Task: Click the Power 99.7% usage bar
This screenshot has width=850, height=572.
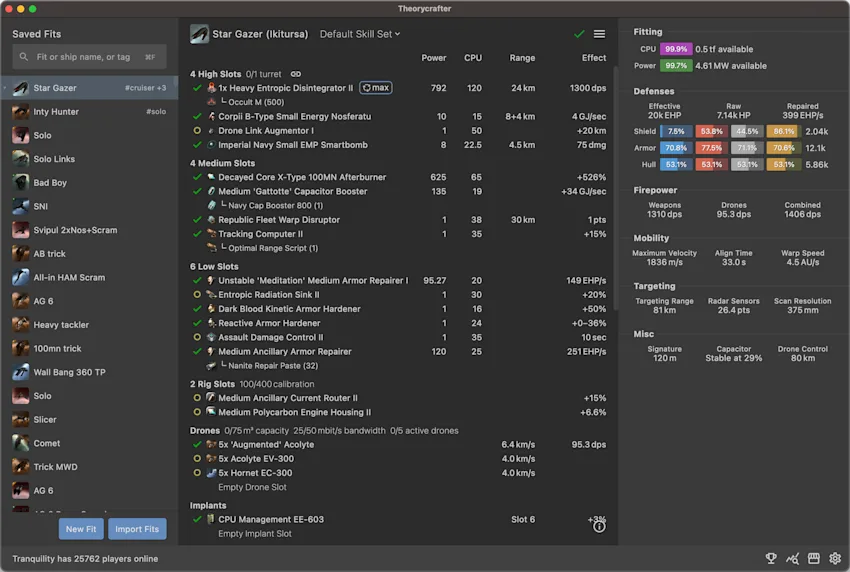Action: [x=676, y=66]
